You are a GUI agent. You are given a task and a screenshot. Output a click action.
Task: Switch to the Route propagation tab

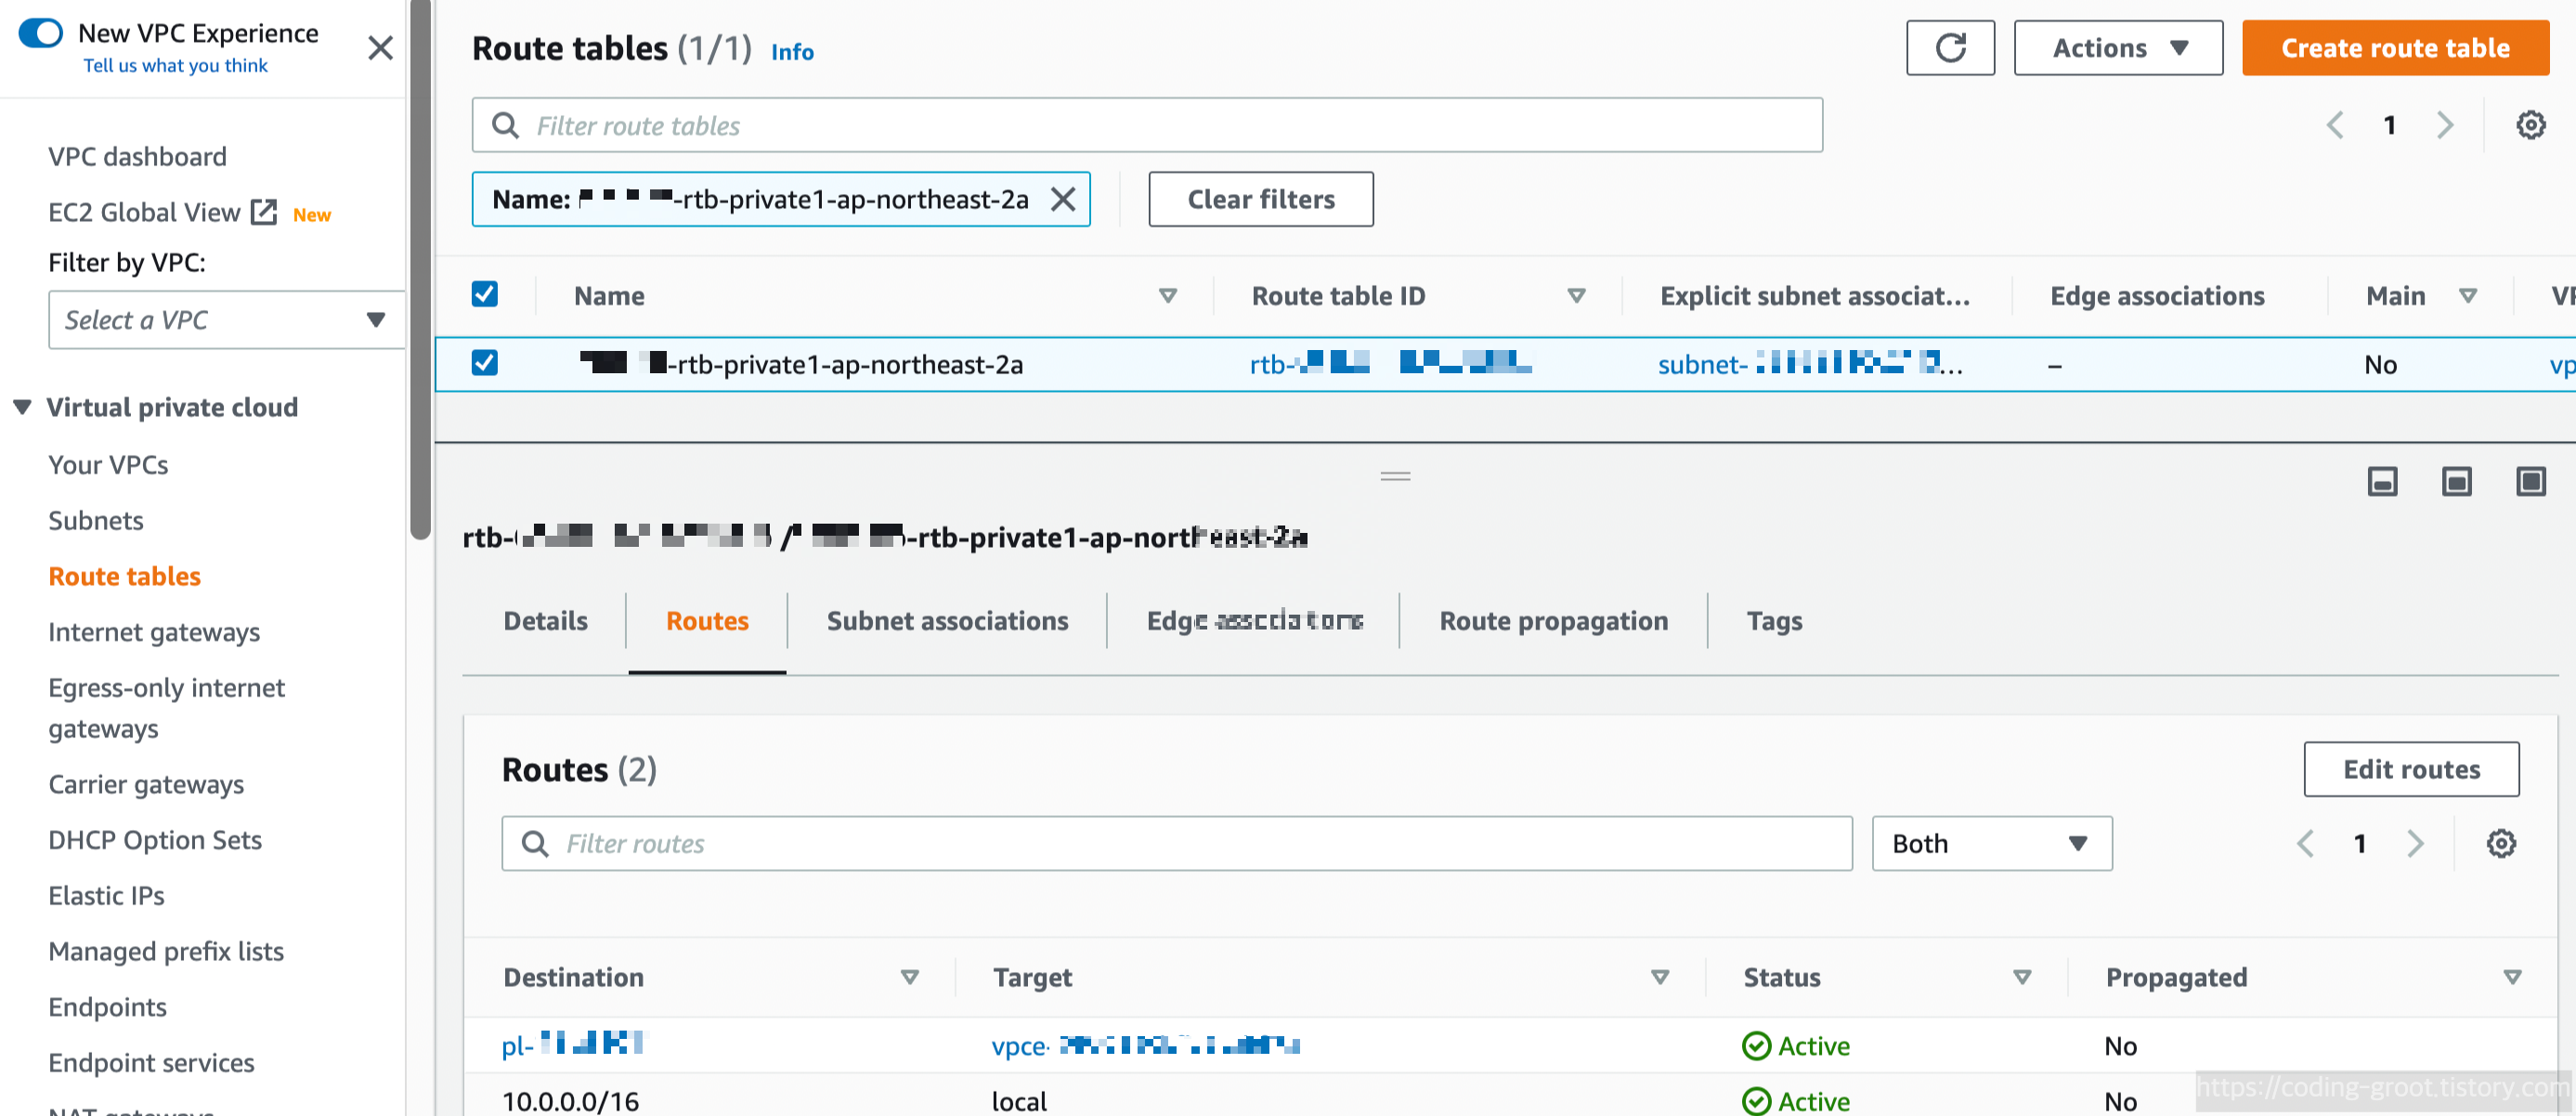coord(1552,621)
